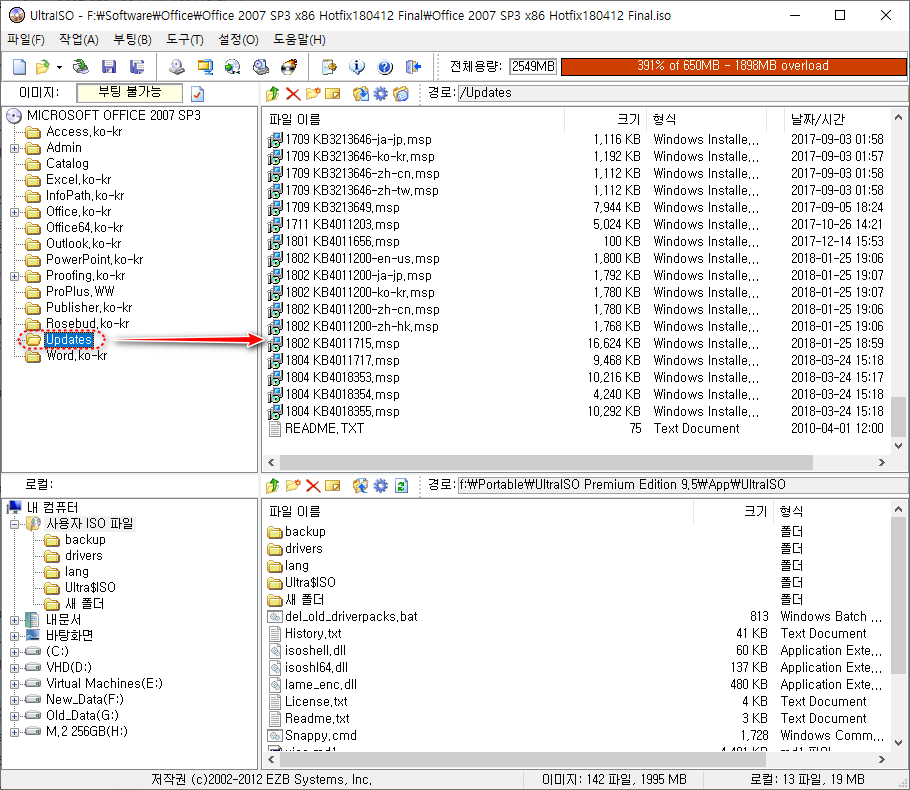Click the Save As toolbar icon
Screen dimensions: 910x790
coord(137,67)
